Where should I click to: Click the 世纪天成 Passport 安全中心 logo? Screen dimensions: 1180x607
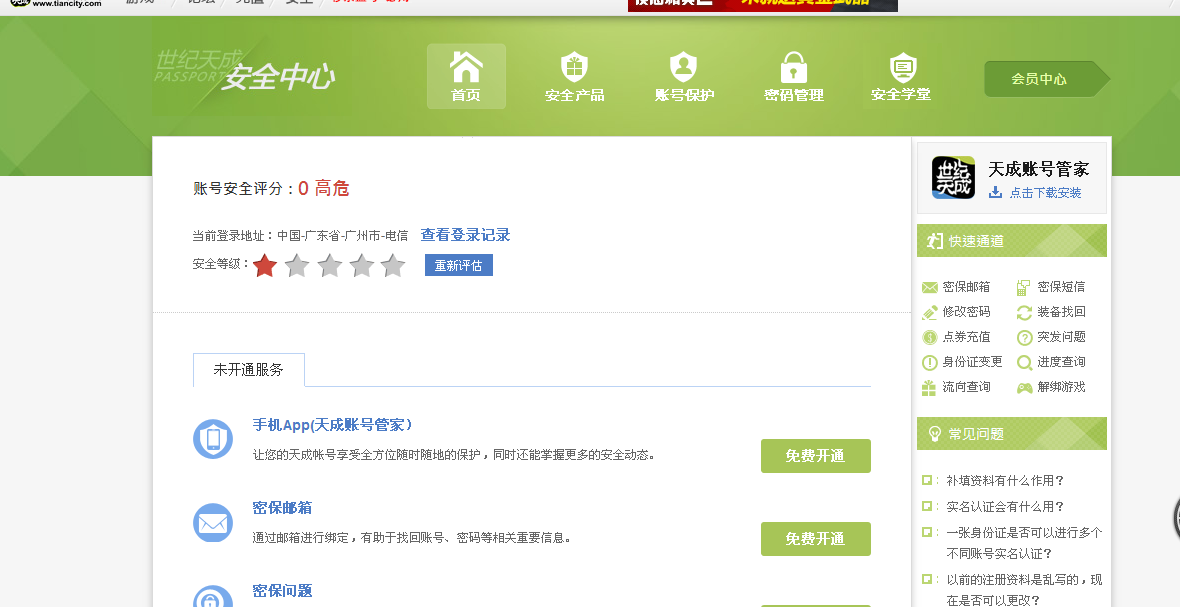[245, 71]
